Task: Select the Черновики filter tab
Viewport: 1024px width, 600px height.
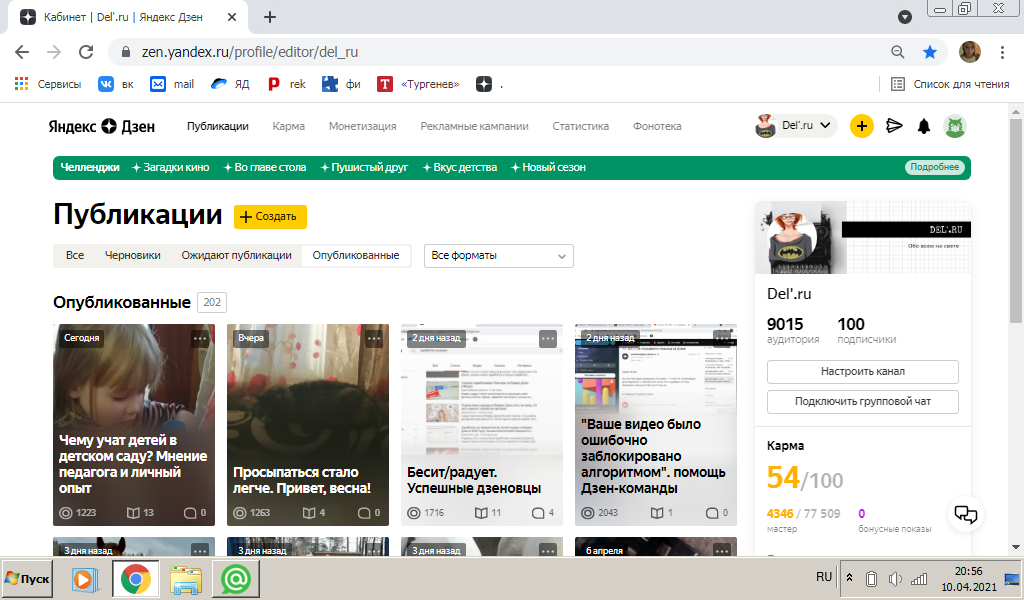Action: click(x=133, y=255)
